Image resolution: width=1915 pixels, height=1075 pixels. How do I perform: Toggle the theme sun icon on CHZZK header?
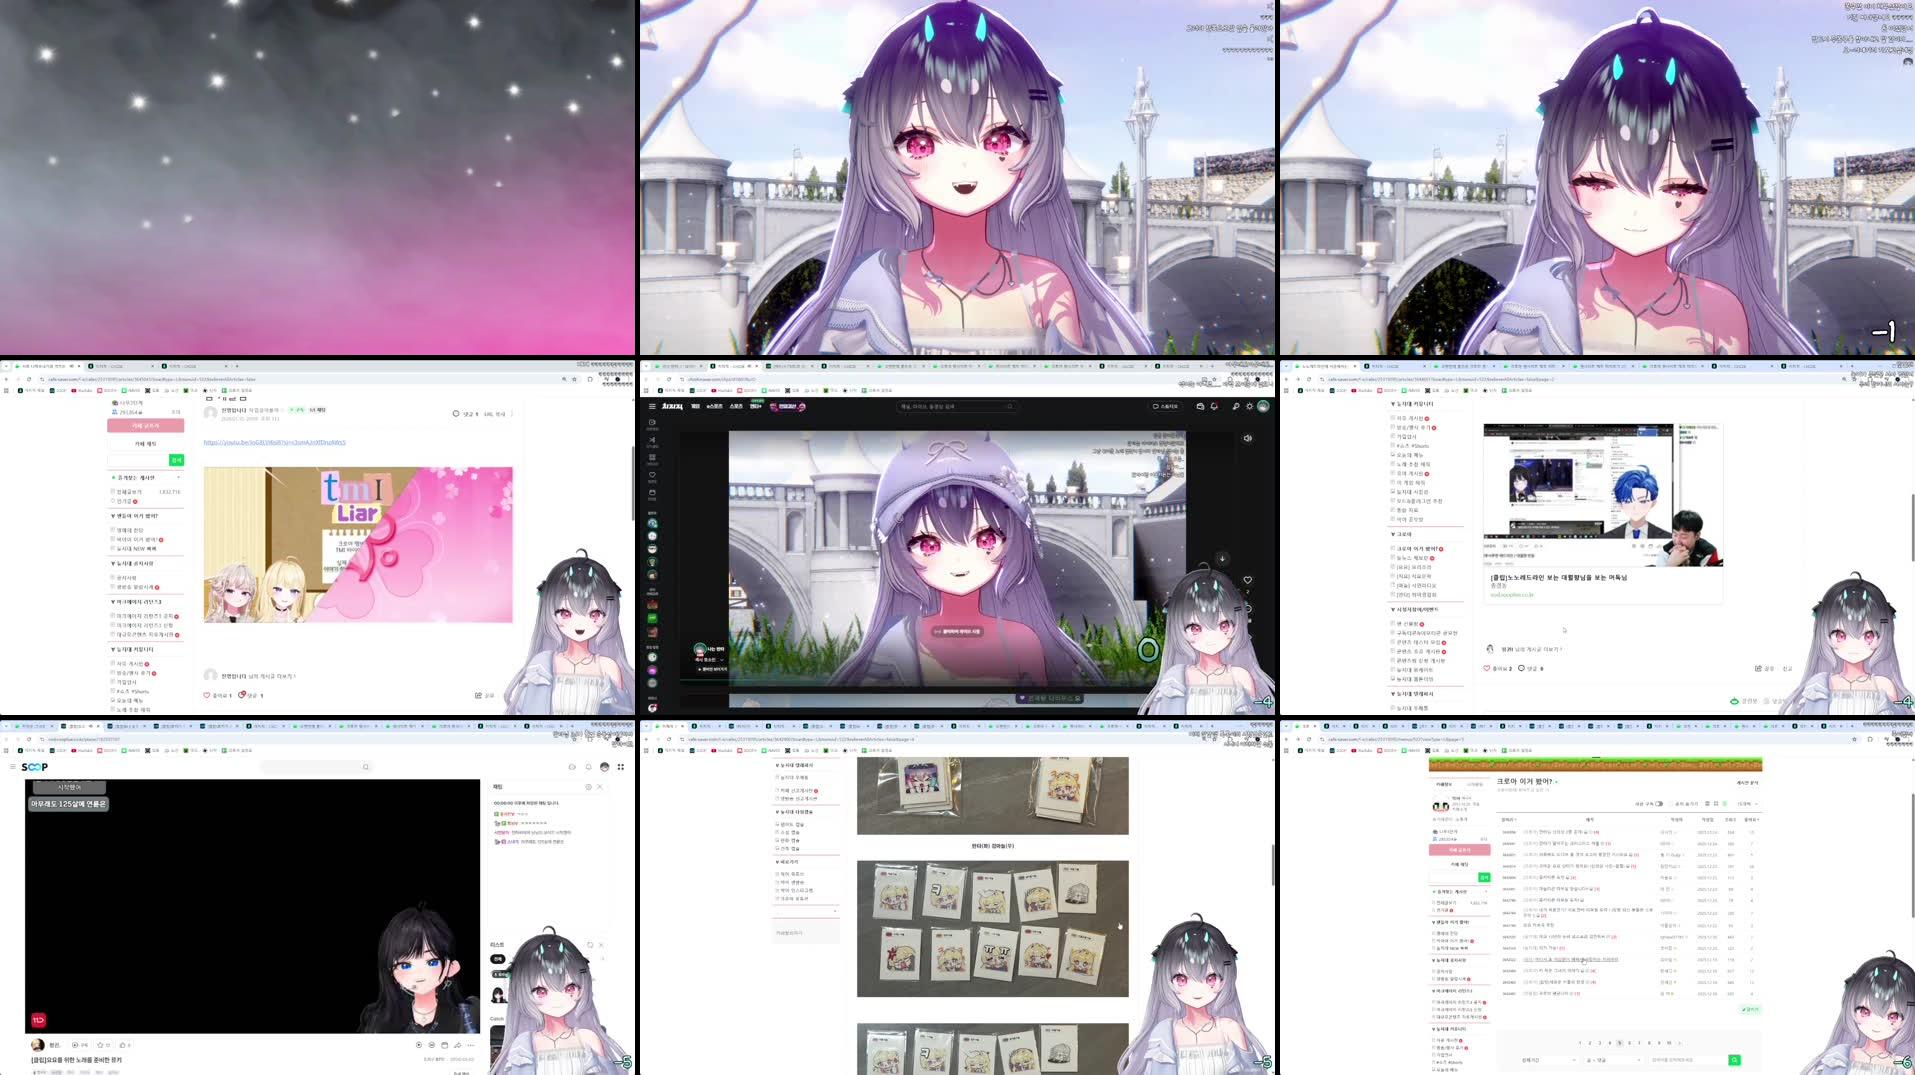point(1249,406)
